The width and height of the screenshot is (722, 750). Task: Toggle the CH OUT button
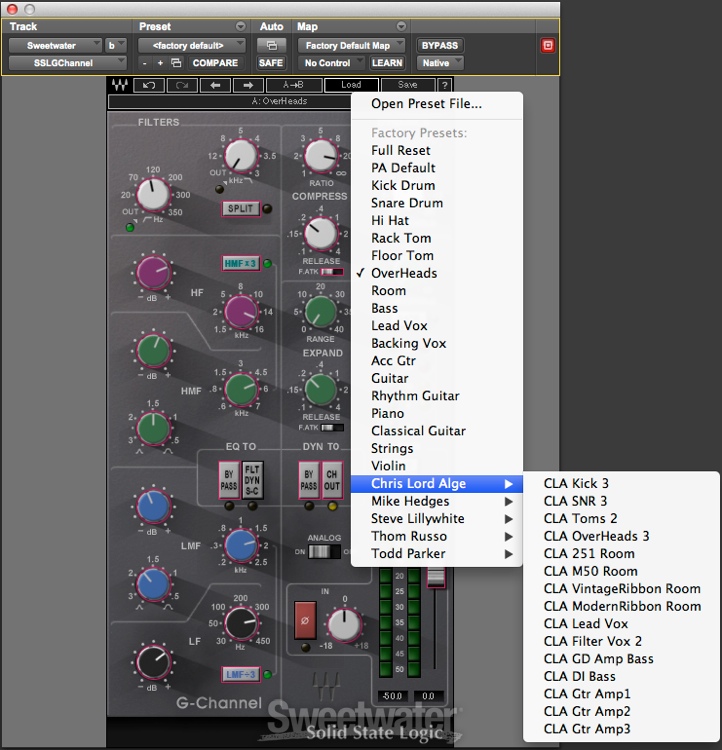pos(332,480)
